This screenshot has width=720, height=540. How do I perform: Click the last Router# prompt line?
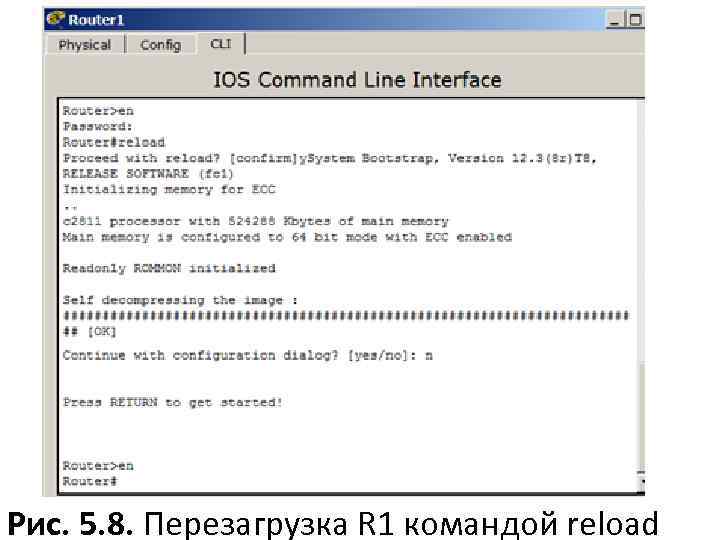pyautogui.click(x=90, y=482)
